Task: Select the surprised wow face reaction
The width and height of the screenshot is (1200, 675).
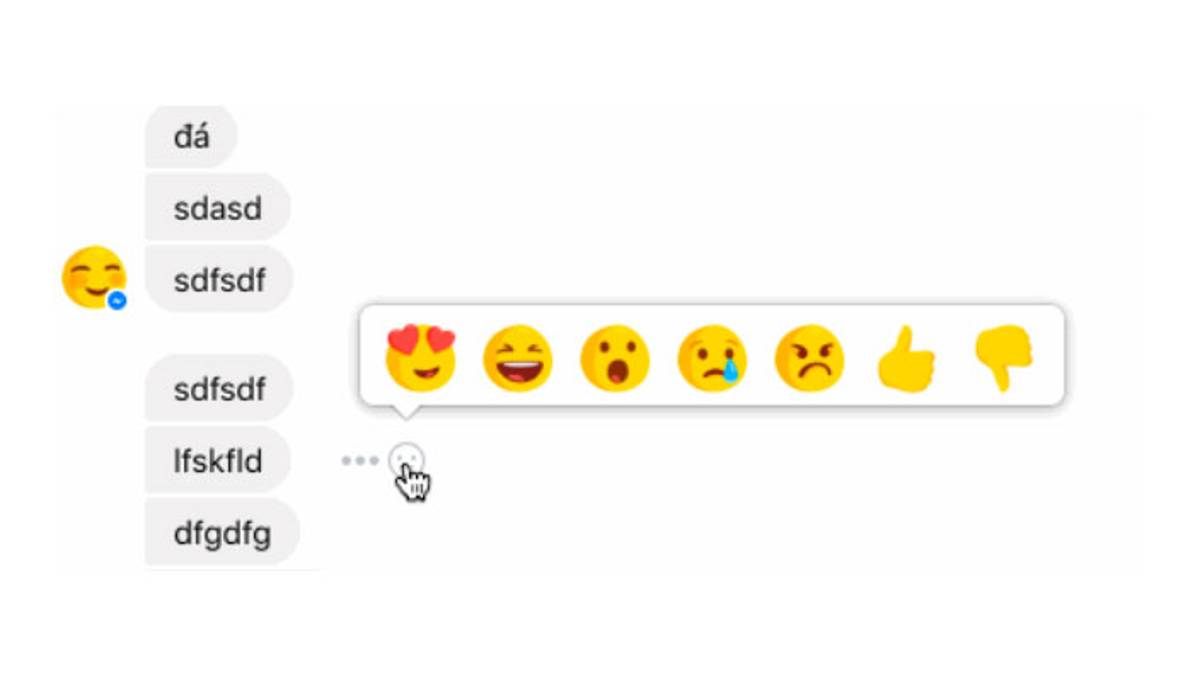Action: click(x=615, y=357)
